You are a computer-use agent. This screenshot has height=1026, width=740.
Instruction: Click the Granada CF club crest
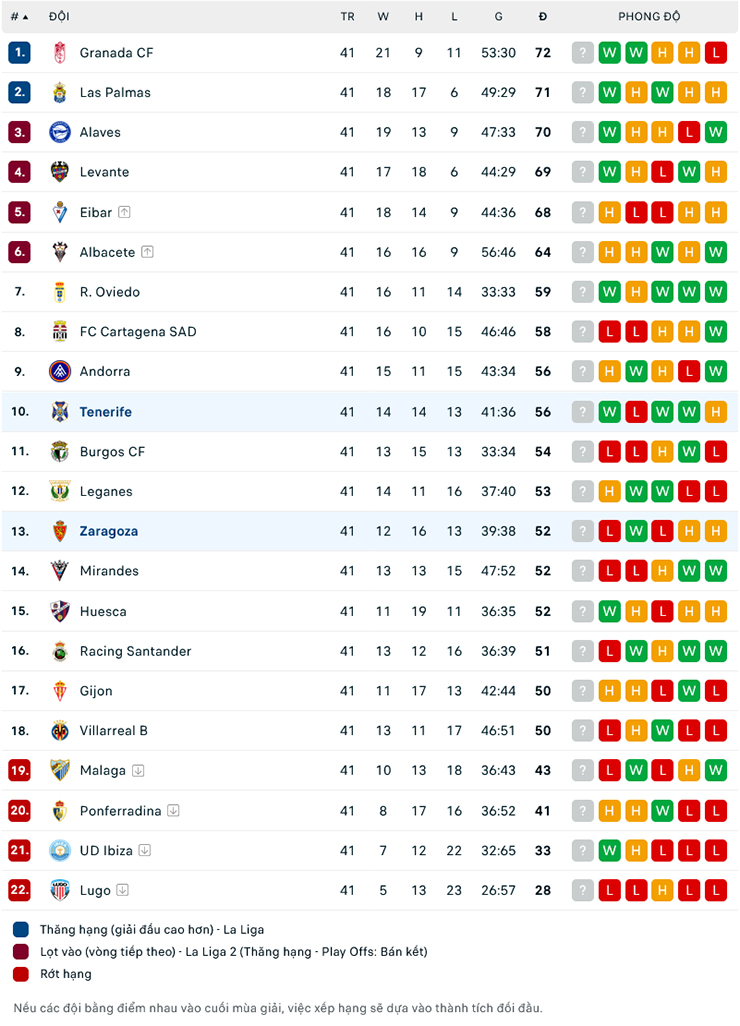click(x=60, y=52)
